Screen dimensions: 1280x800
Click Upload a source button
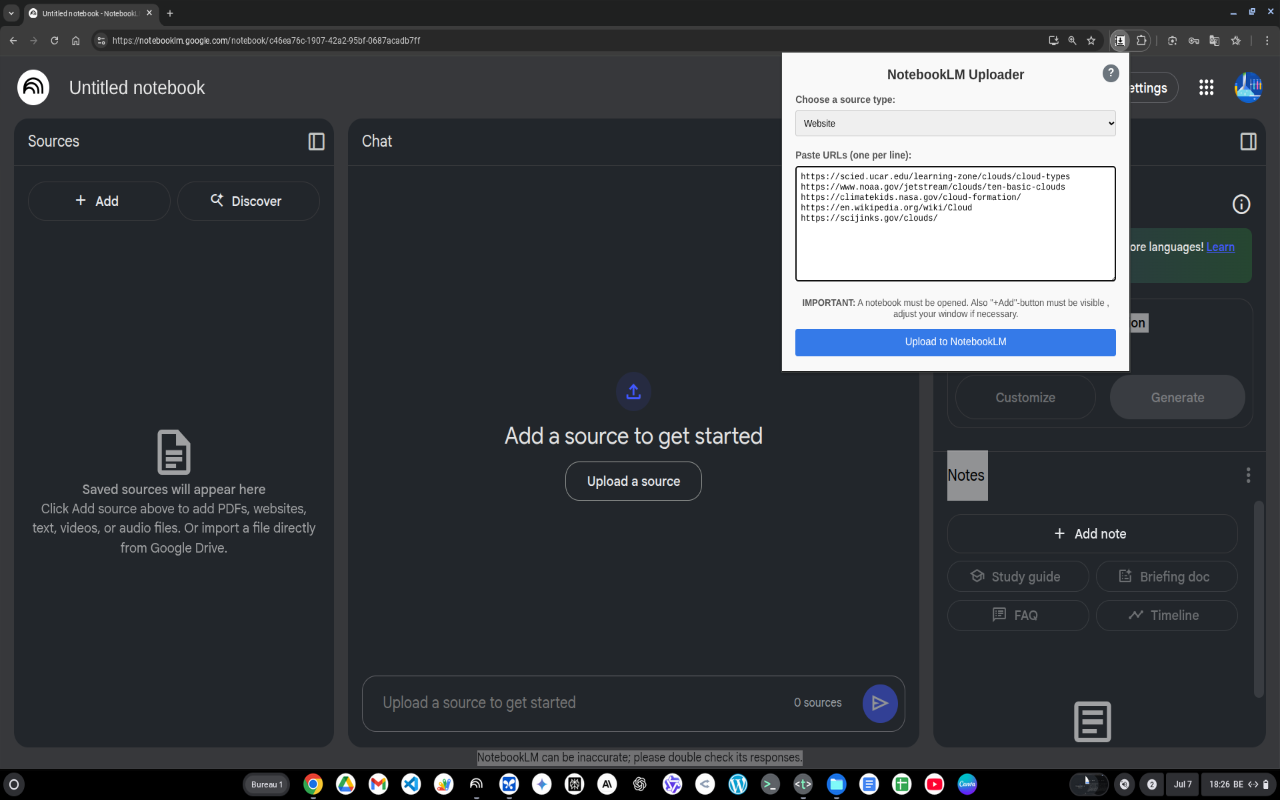[633, 481]
